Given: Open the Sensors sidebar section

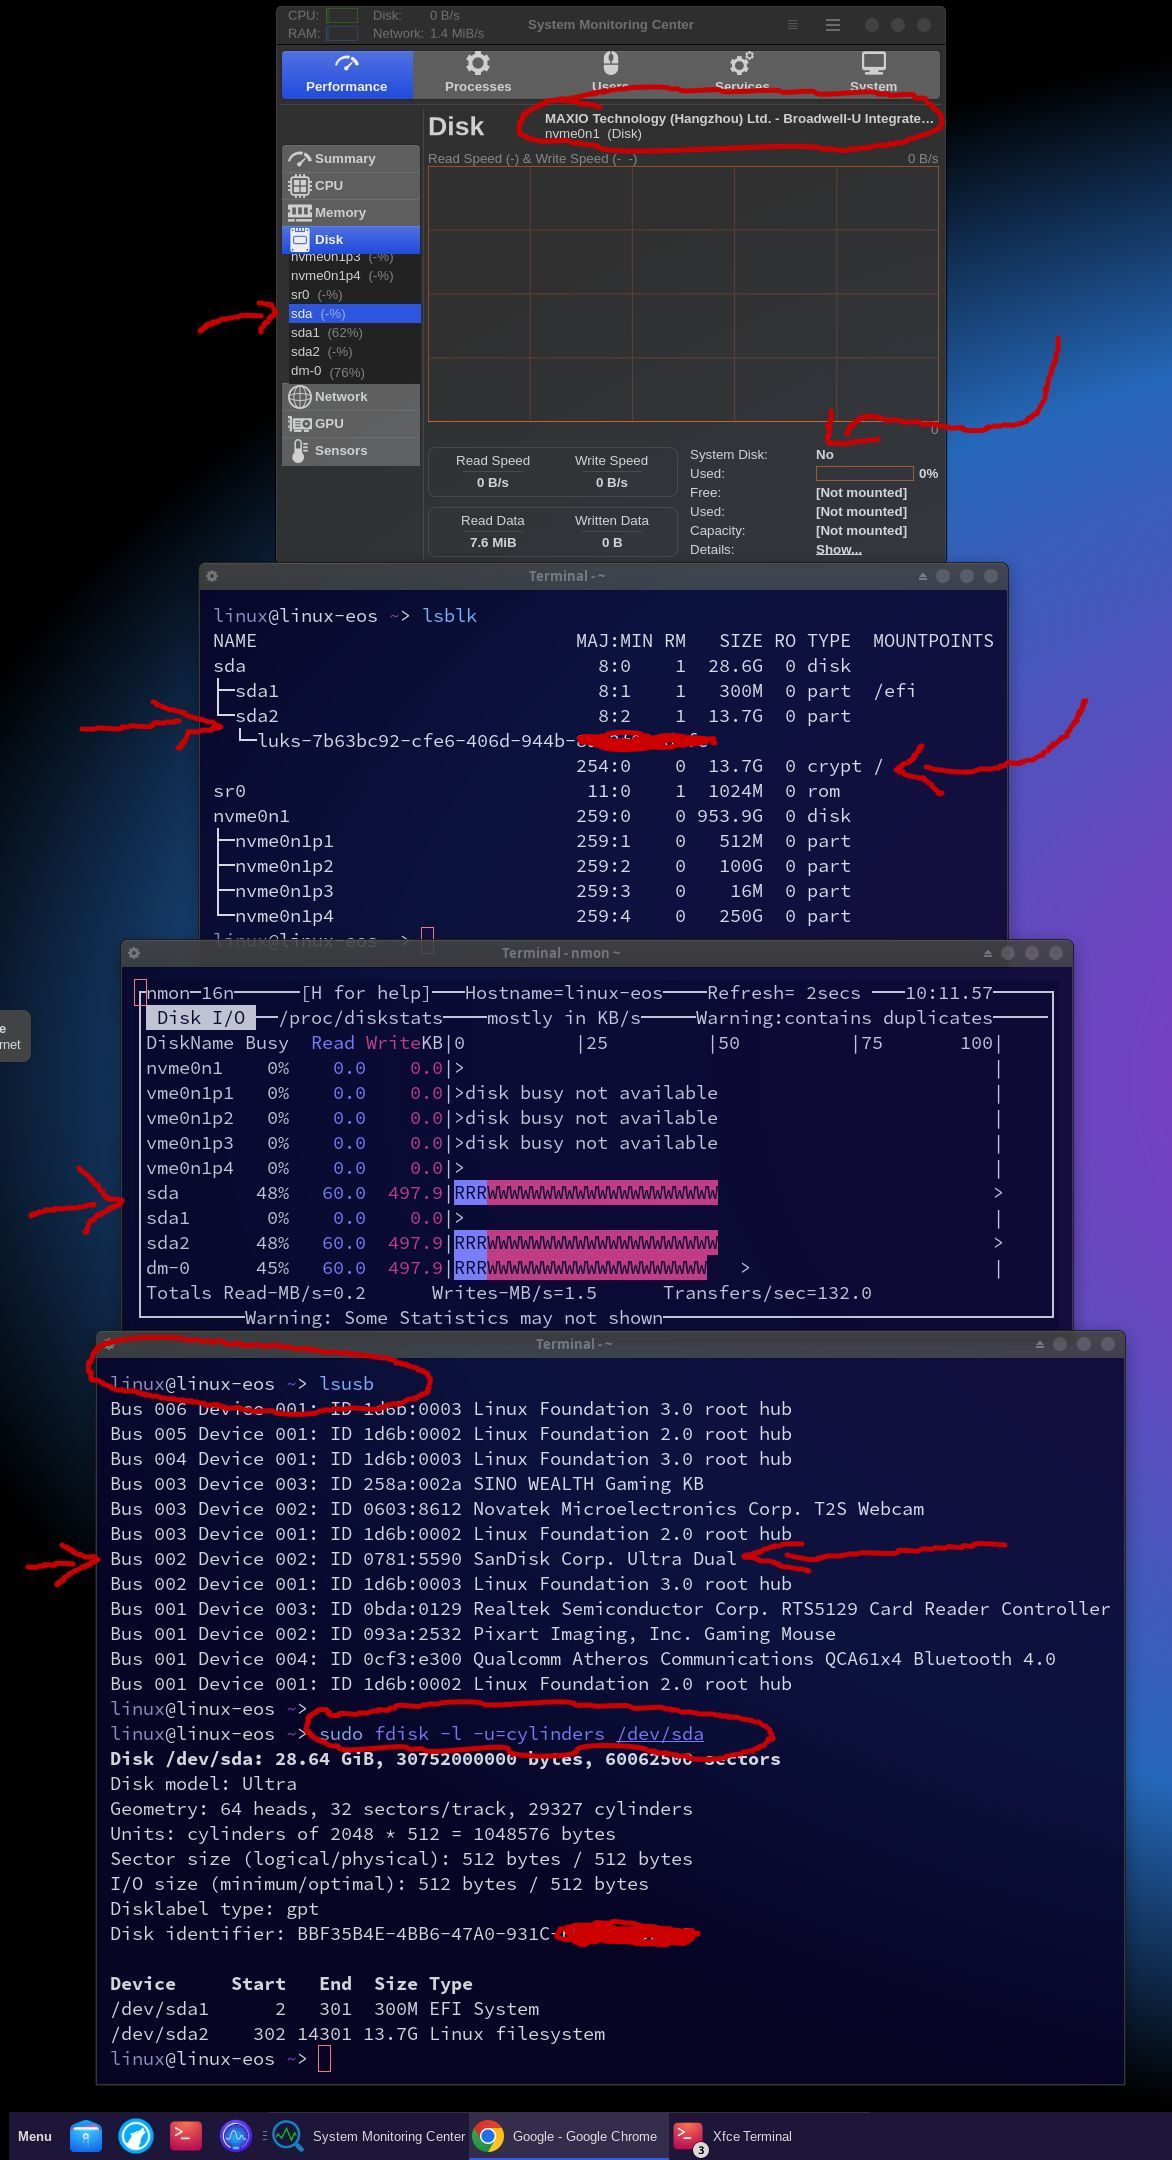Looking at the screenshot, I should point(351,451).
